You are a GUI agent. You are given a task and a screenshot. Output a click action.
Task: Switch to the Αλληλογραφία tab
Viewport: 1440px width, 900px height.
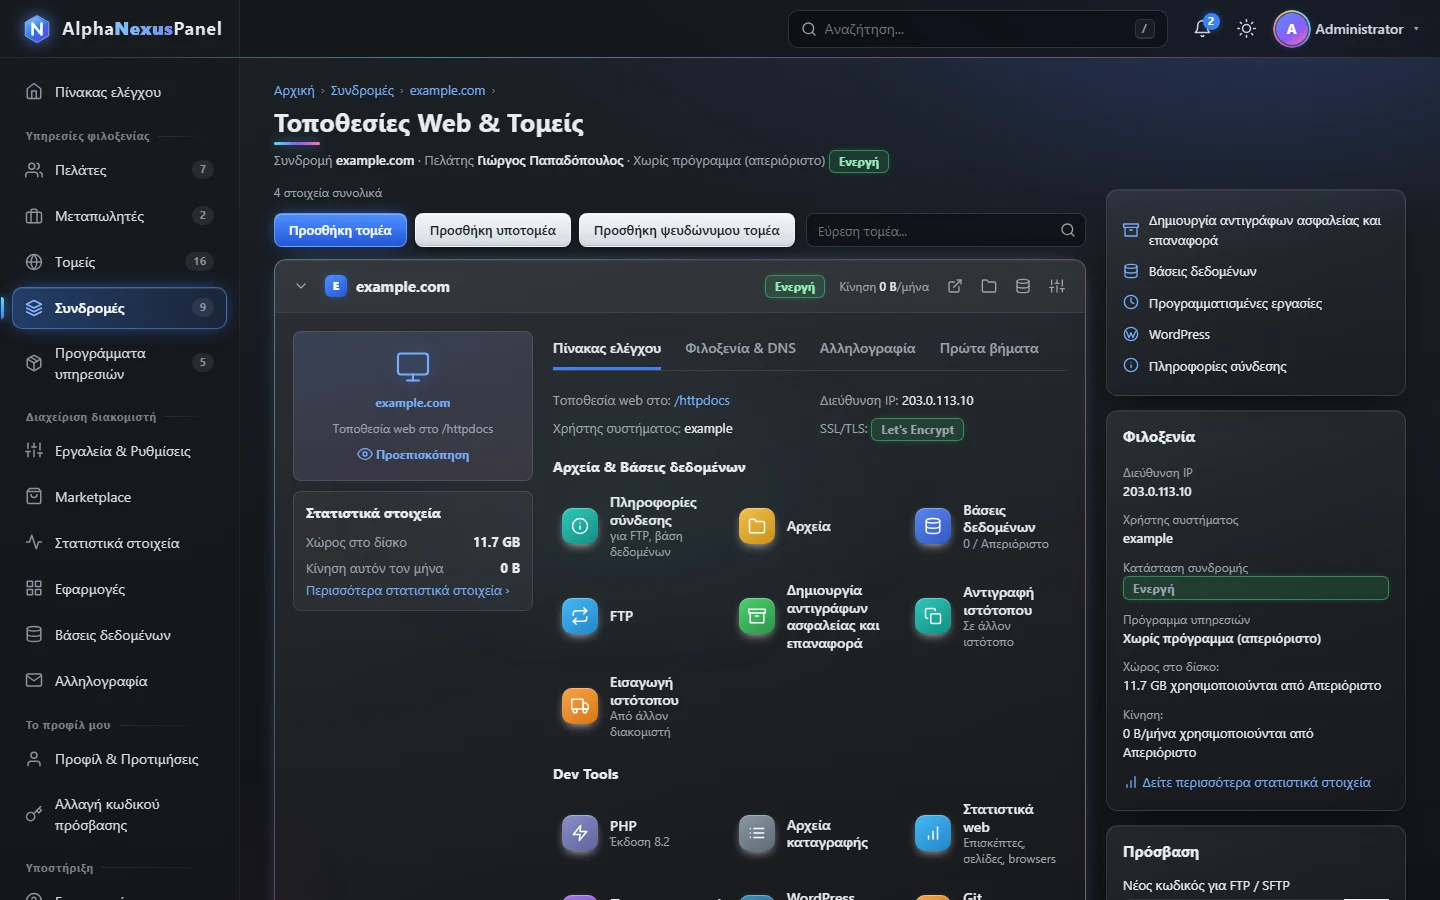(x=867, y=349)
